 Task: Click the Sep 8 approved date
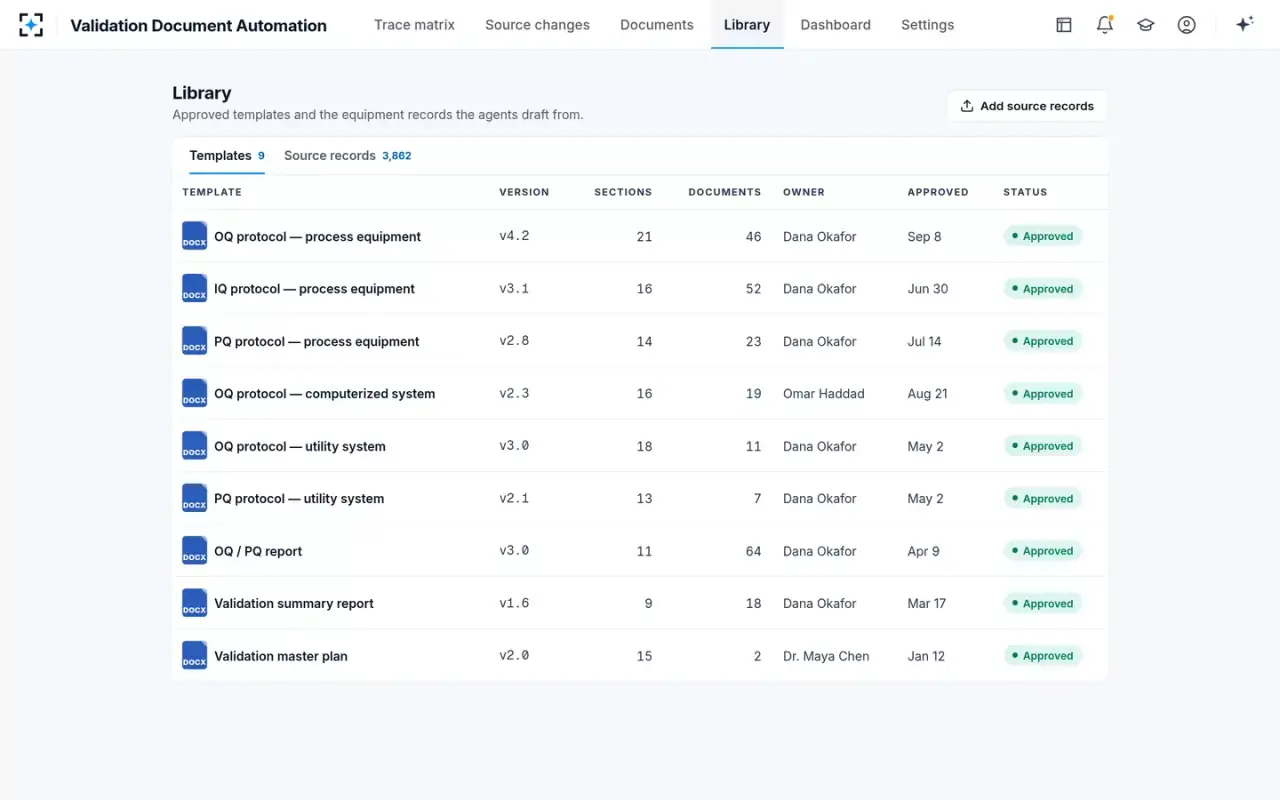click(x=924, y=237)
